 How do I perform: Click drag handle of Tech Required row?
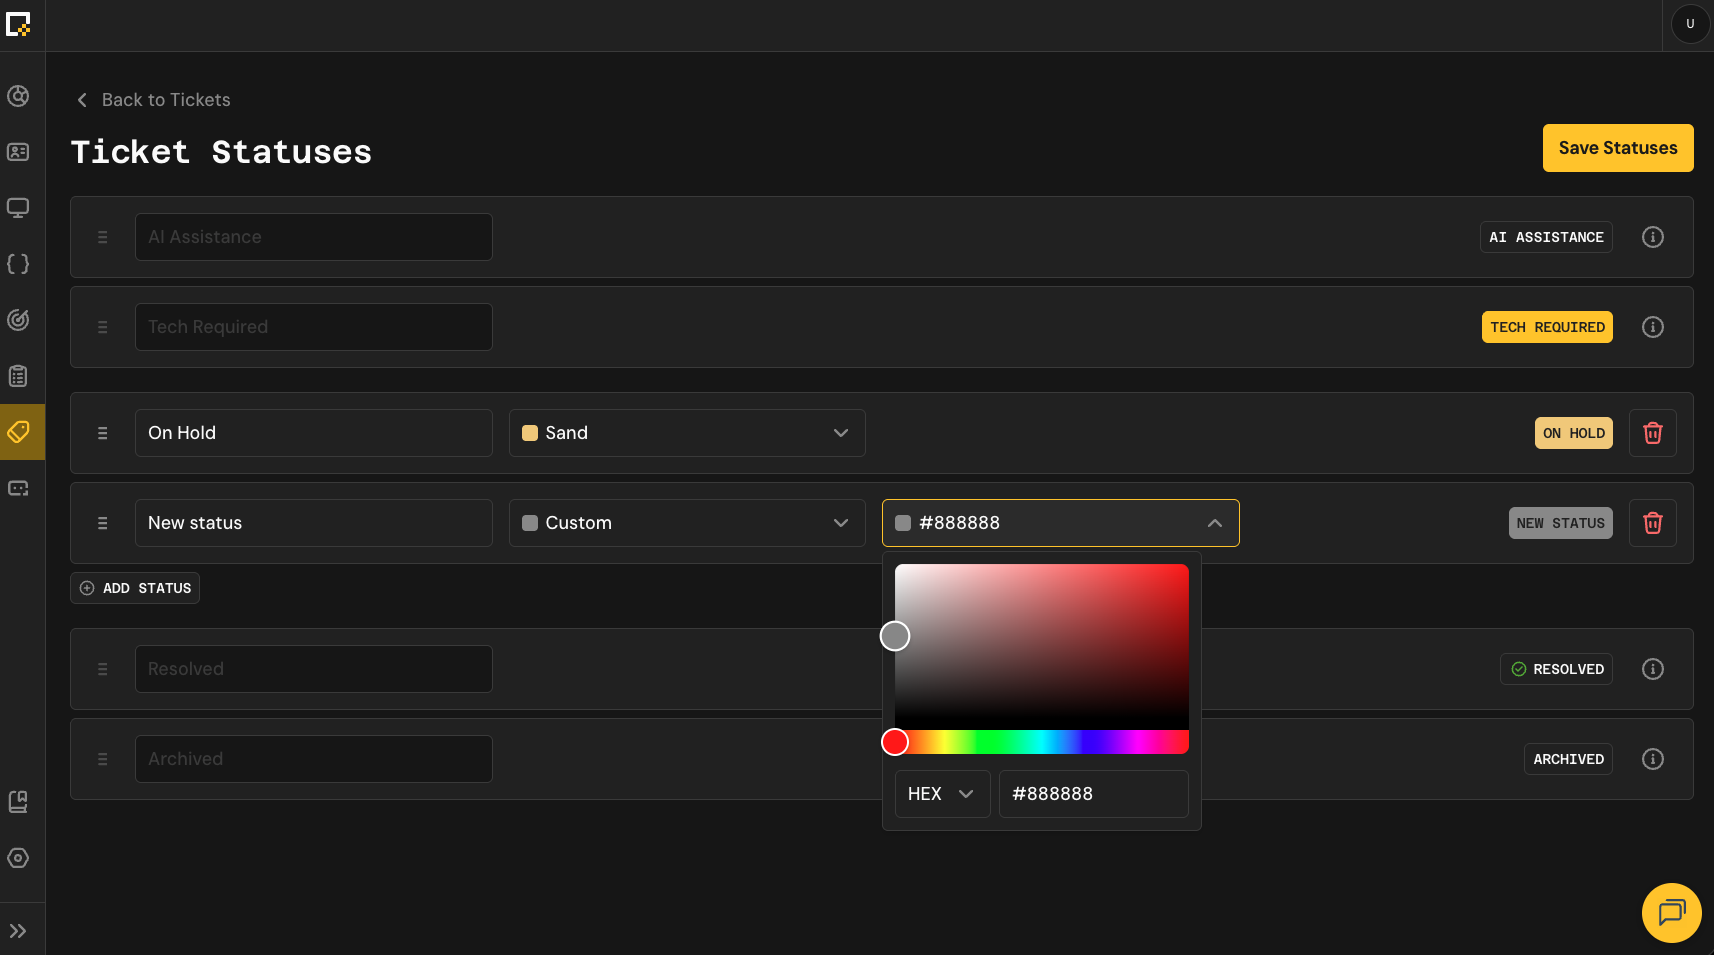tap(102, 327)
